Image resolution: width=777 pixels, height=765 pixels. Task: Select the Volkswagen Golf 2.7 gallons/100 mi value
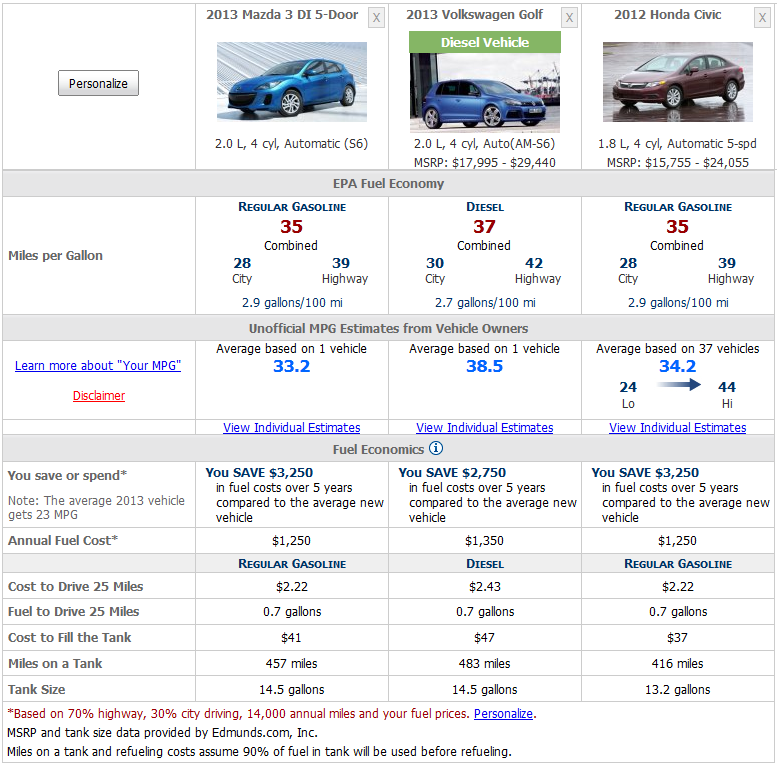point(485,302)
